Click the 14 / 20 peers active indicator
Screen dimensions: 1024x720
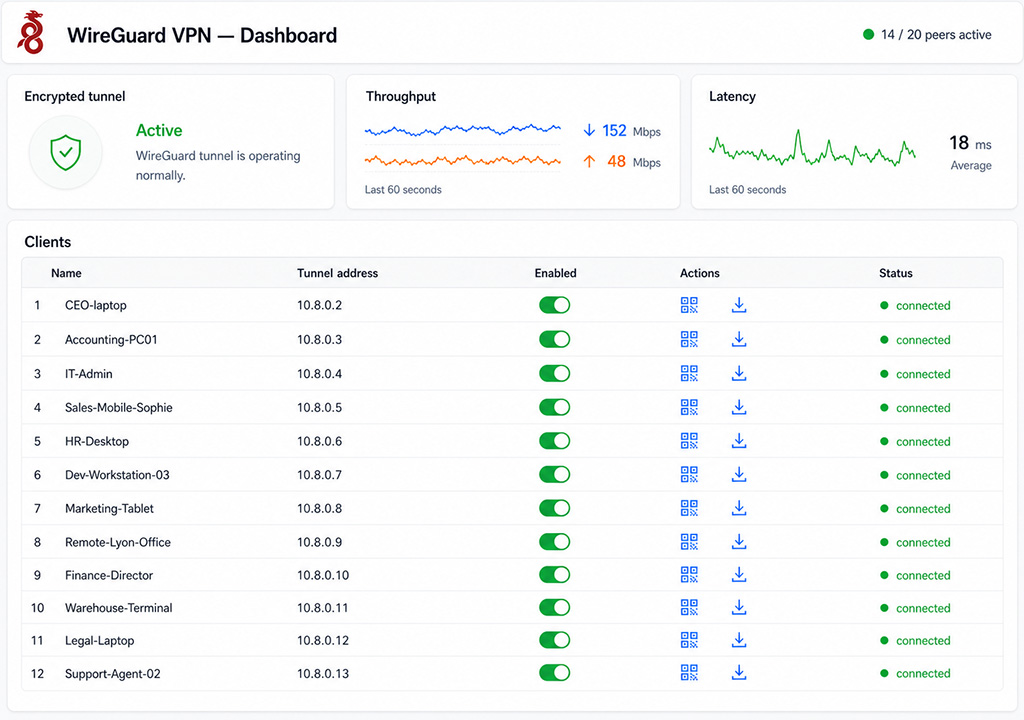point(927,35)
